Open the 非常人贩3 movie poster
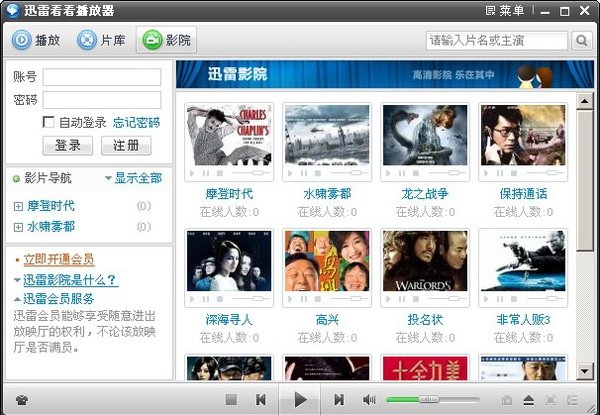Viewport: 600px width, 415px height. pos(523,261)
